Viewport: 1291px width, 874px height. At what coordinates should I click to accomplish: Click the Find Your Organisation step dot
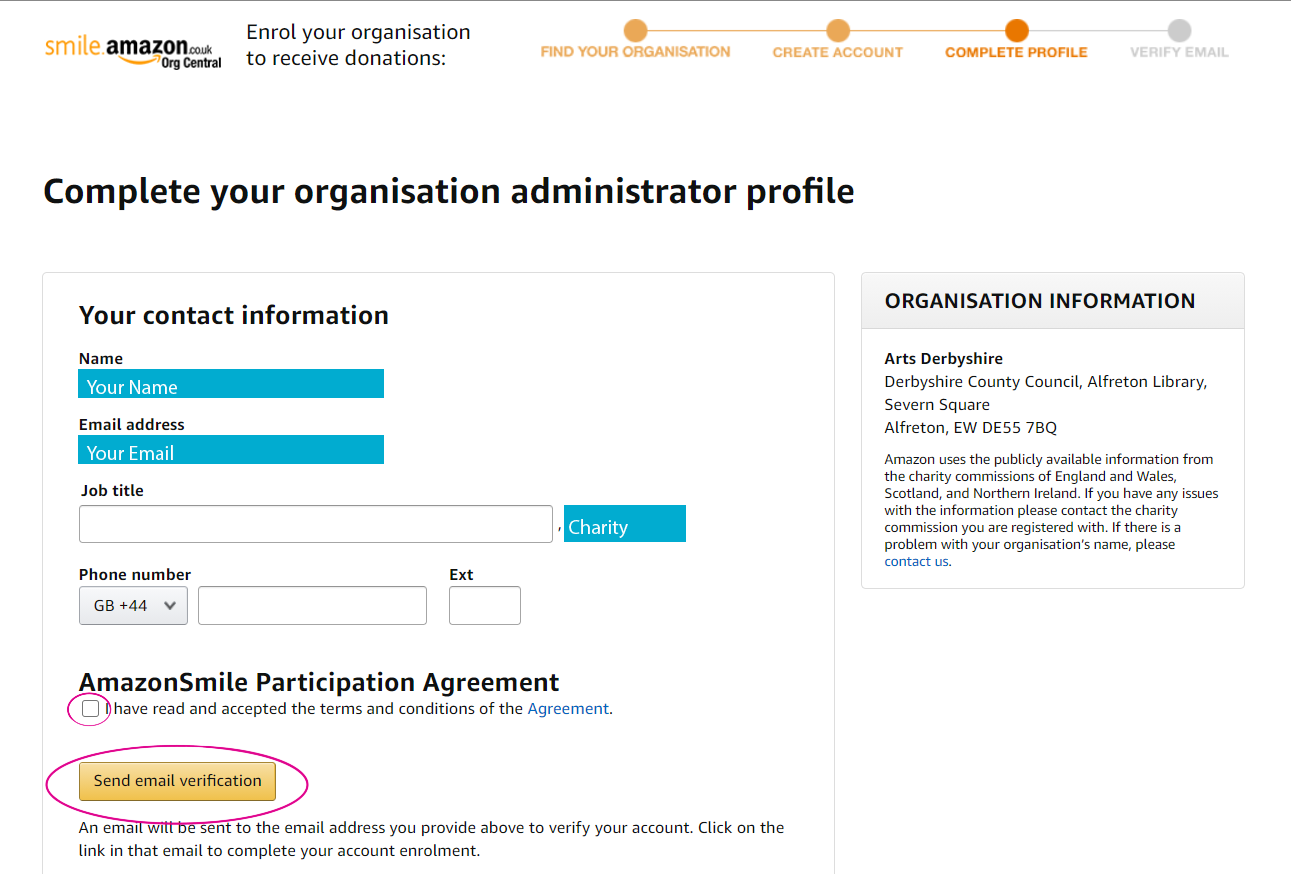[x=635, y=31]
